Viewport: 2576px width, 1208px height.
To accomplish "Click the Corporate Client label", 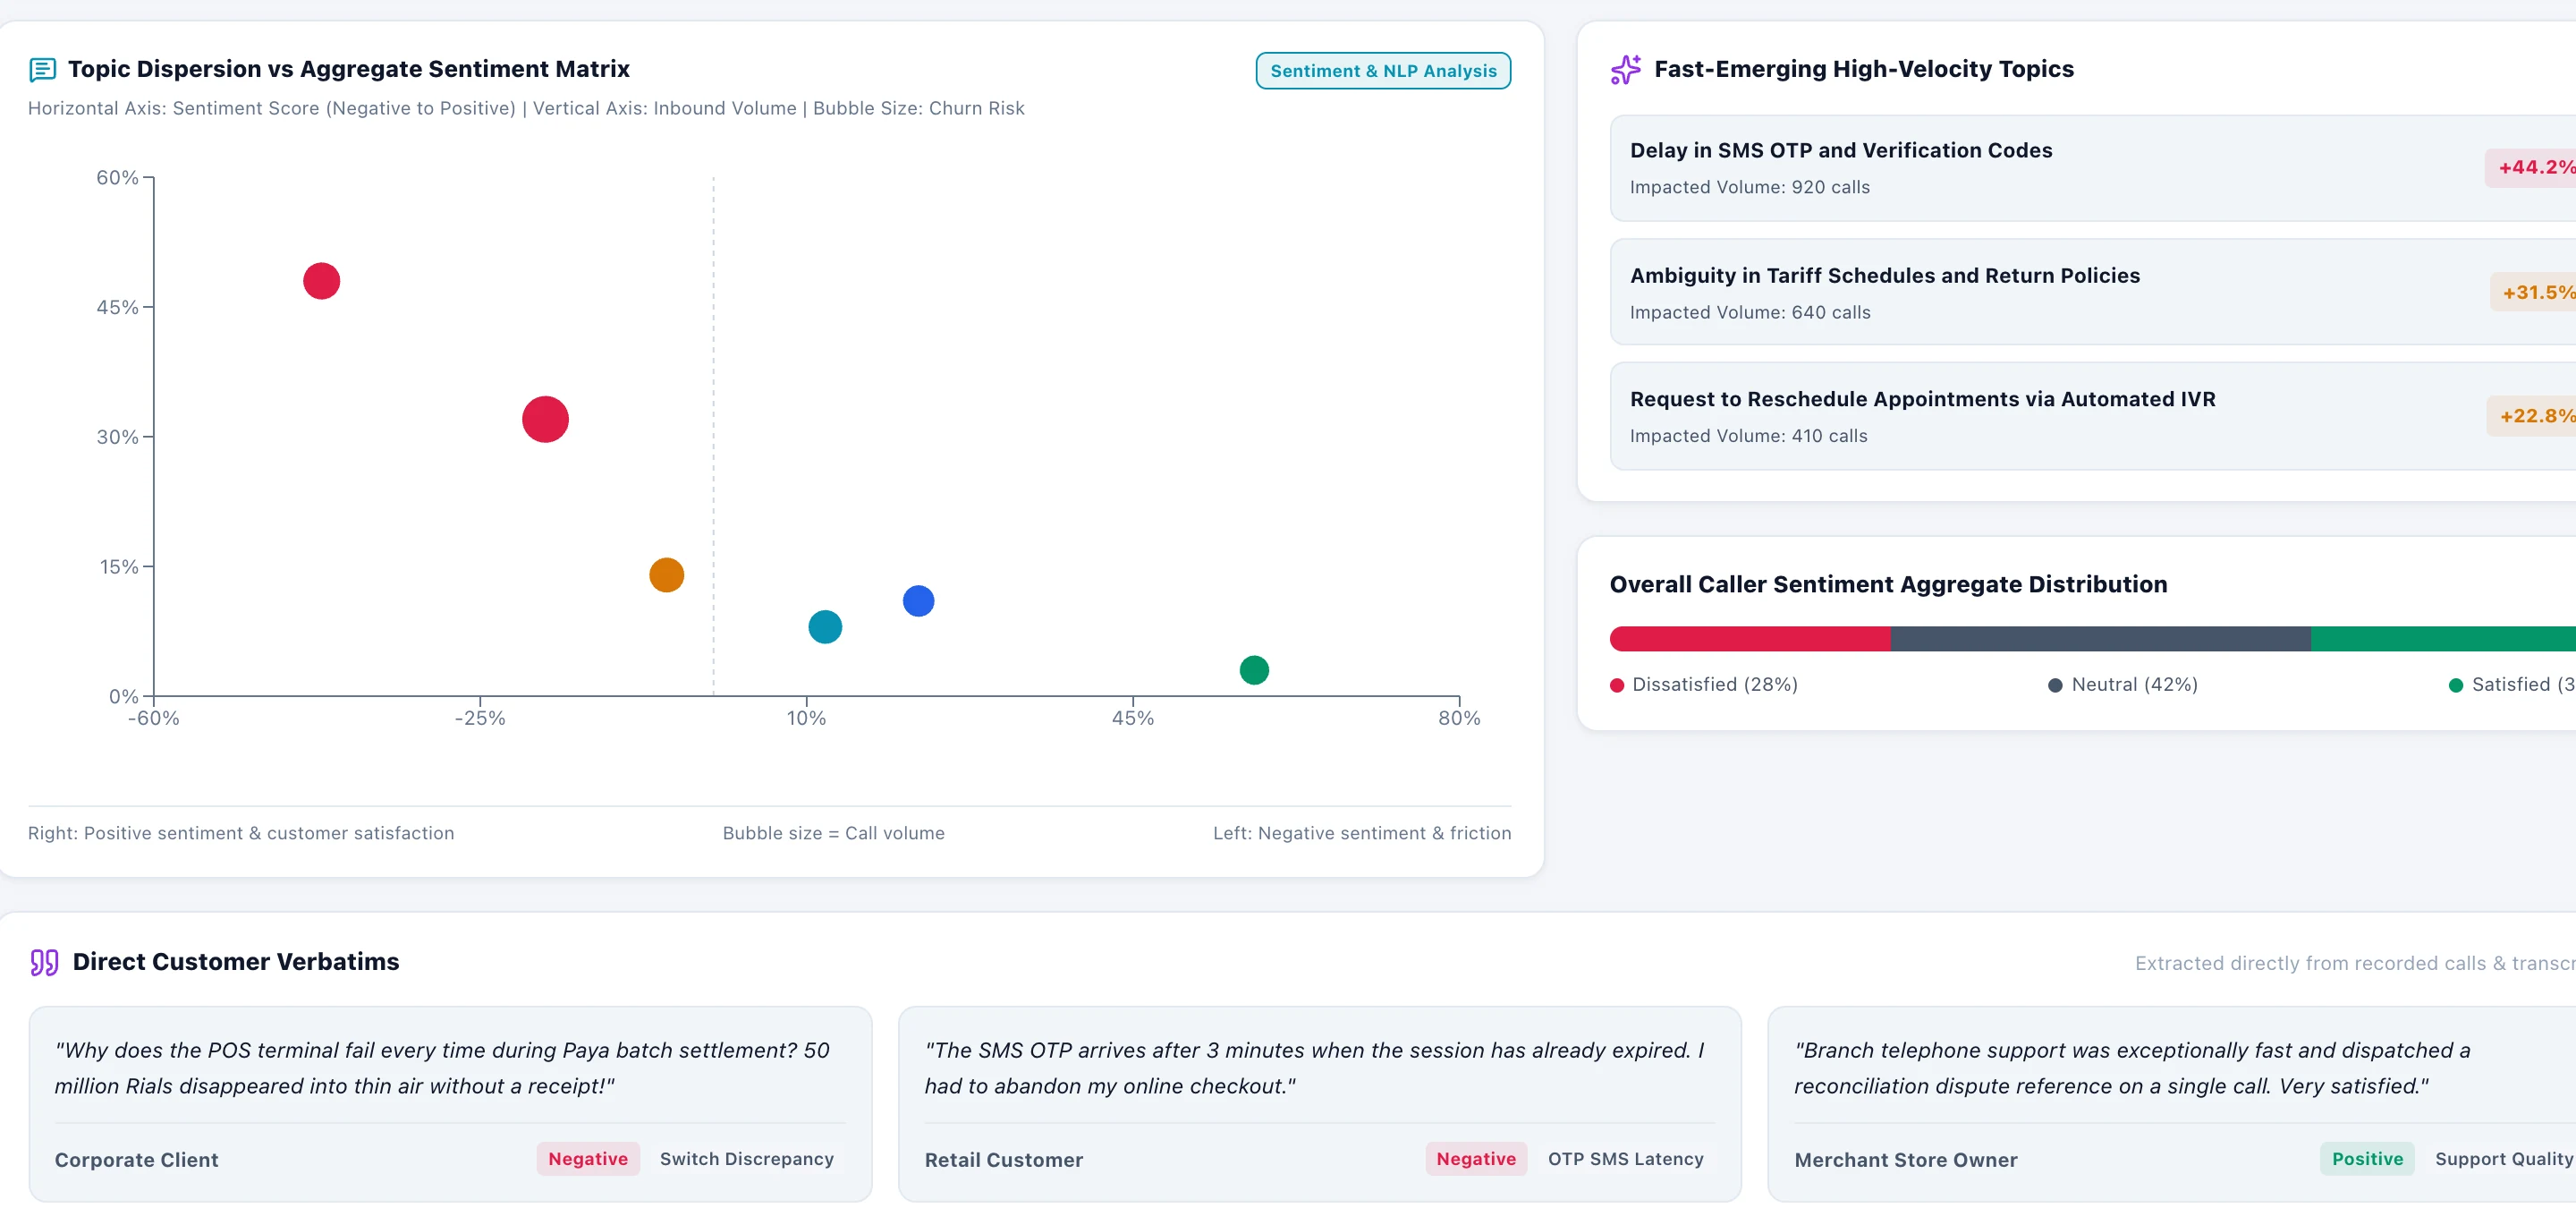I will coord(136,1160).
